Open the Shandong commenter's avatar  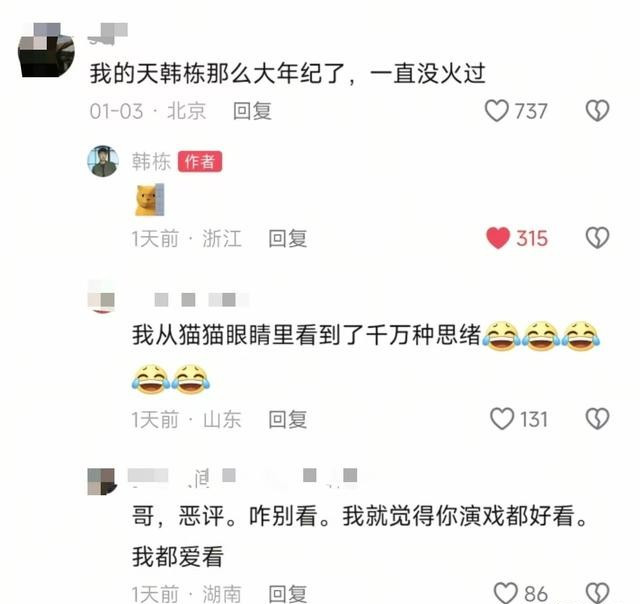tap(101, 297)
